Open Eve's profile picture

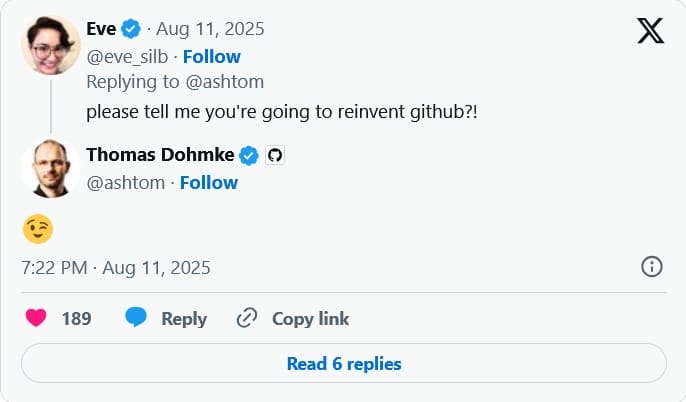(x=50, y=45)
